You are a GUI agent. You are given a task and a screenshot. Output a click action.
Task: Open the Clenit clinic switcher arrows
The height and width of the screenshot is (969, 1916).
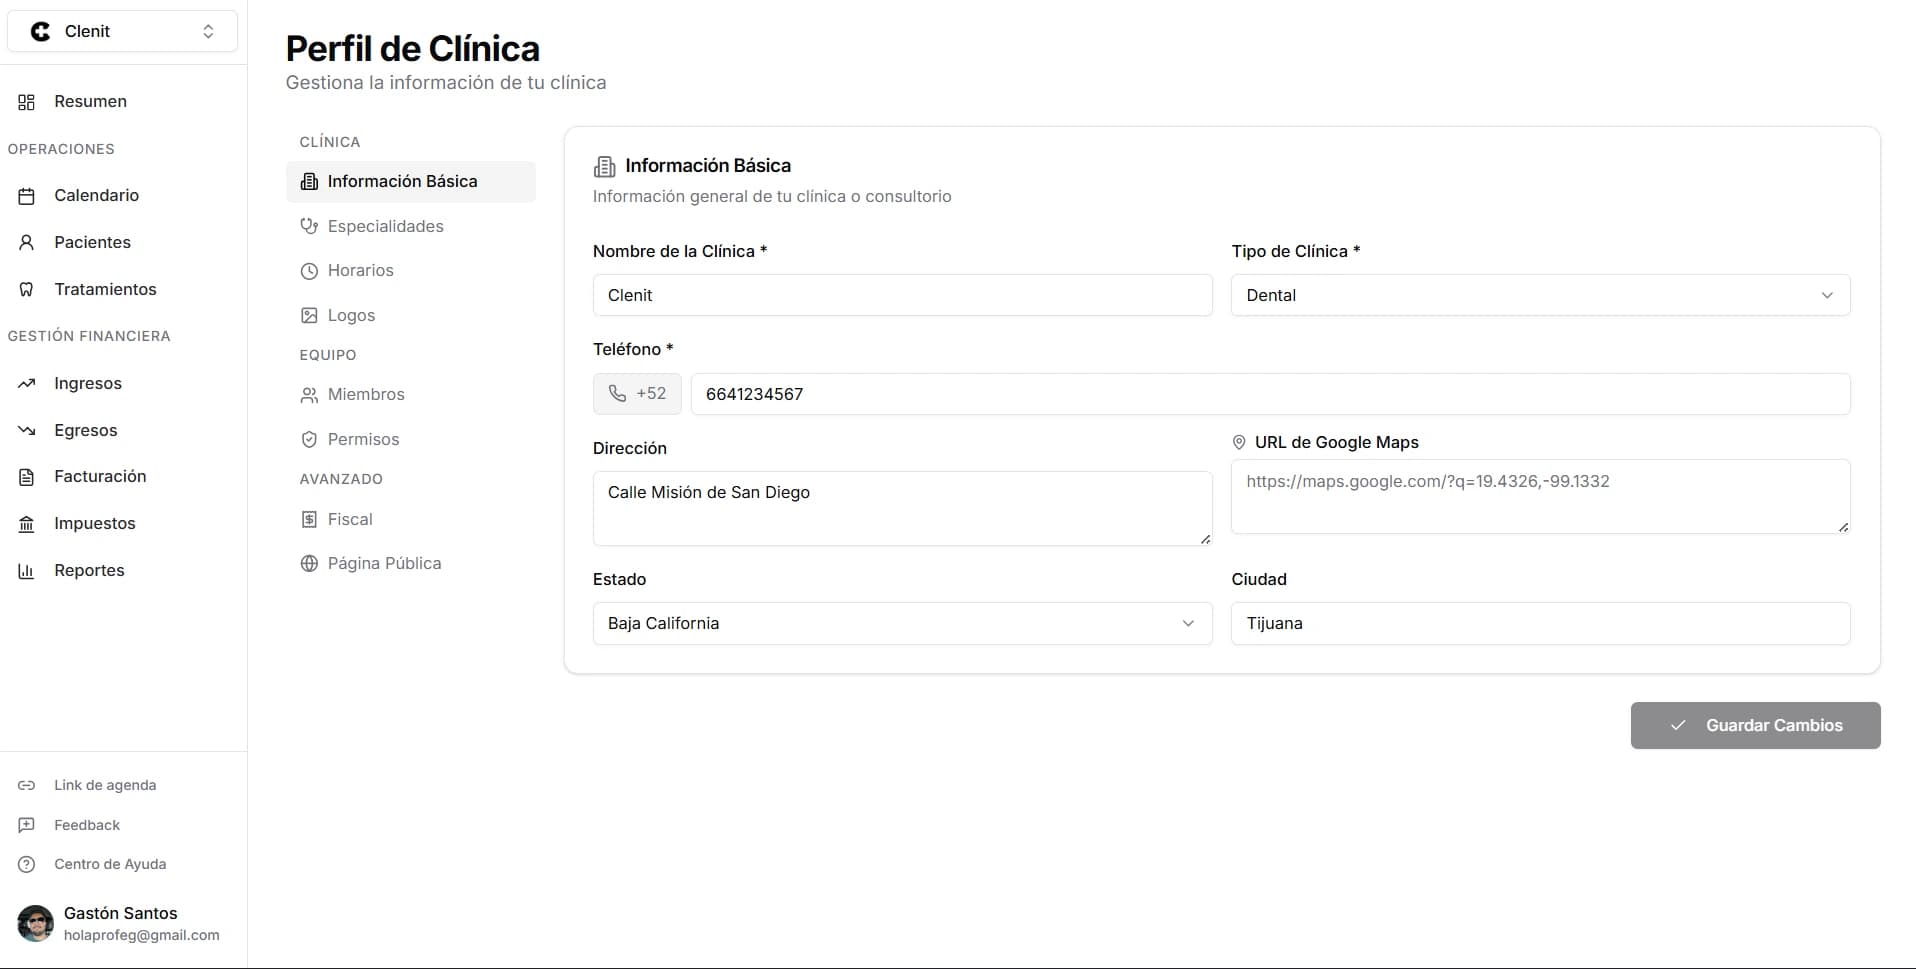point(208,32)
